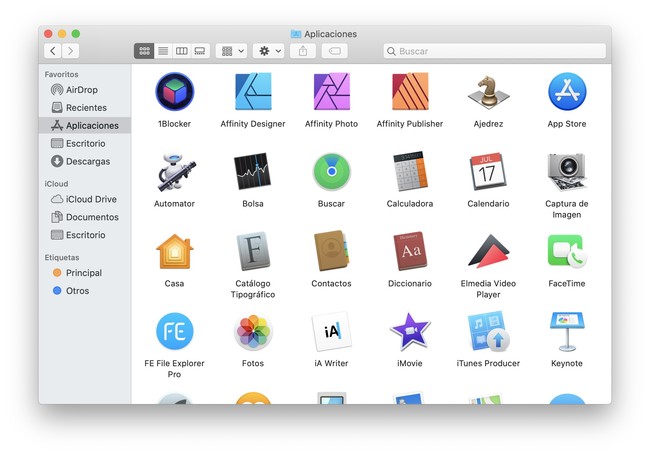This screenshot has height=455, width=650.
Task: Open Escritorio under iCloud
Action: tap(85, 235)
